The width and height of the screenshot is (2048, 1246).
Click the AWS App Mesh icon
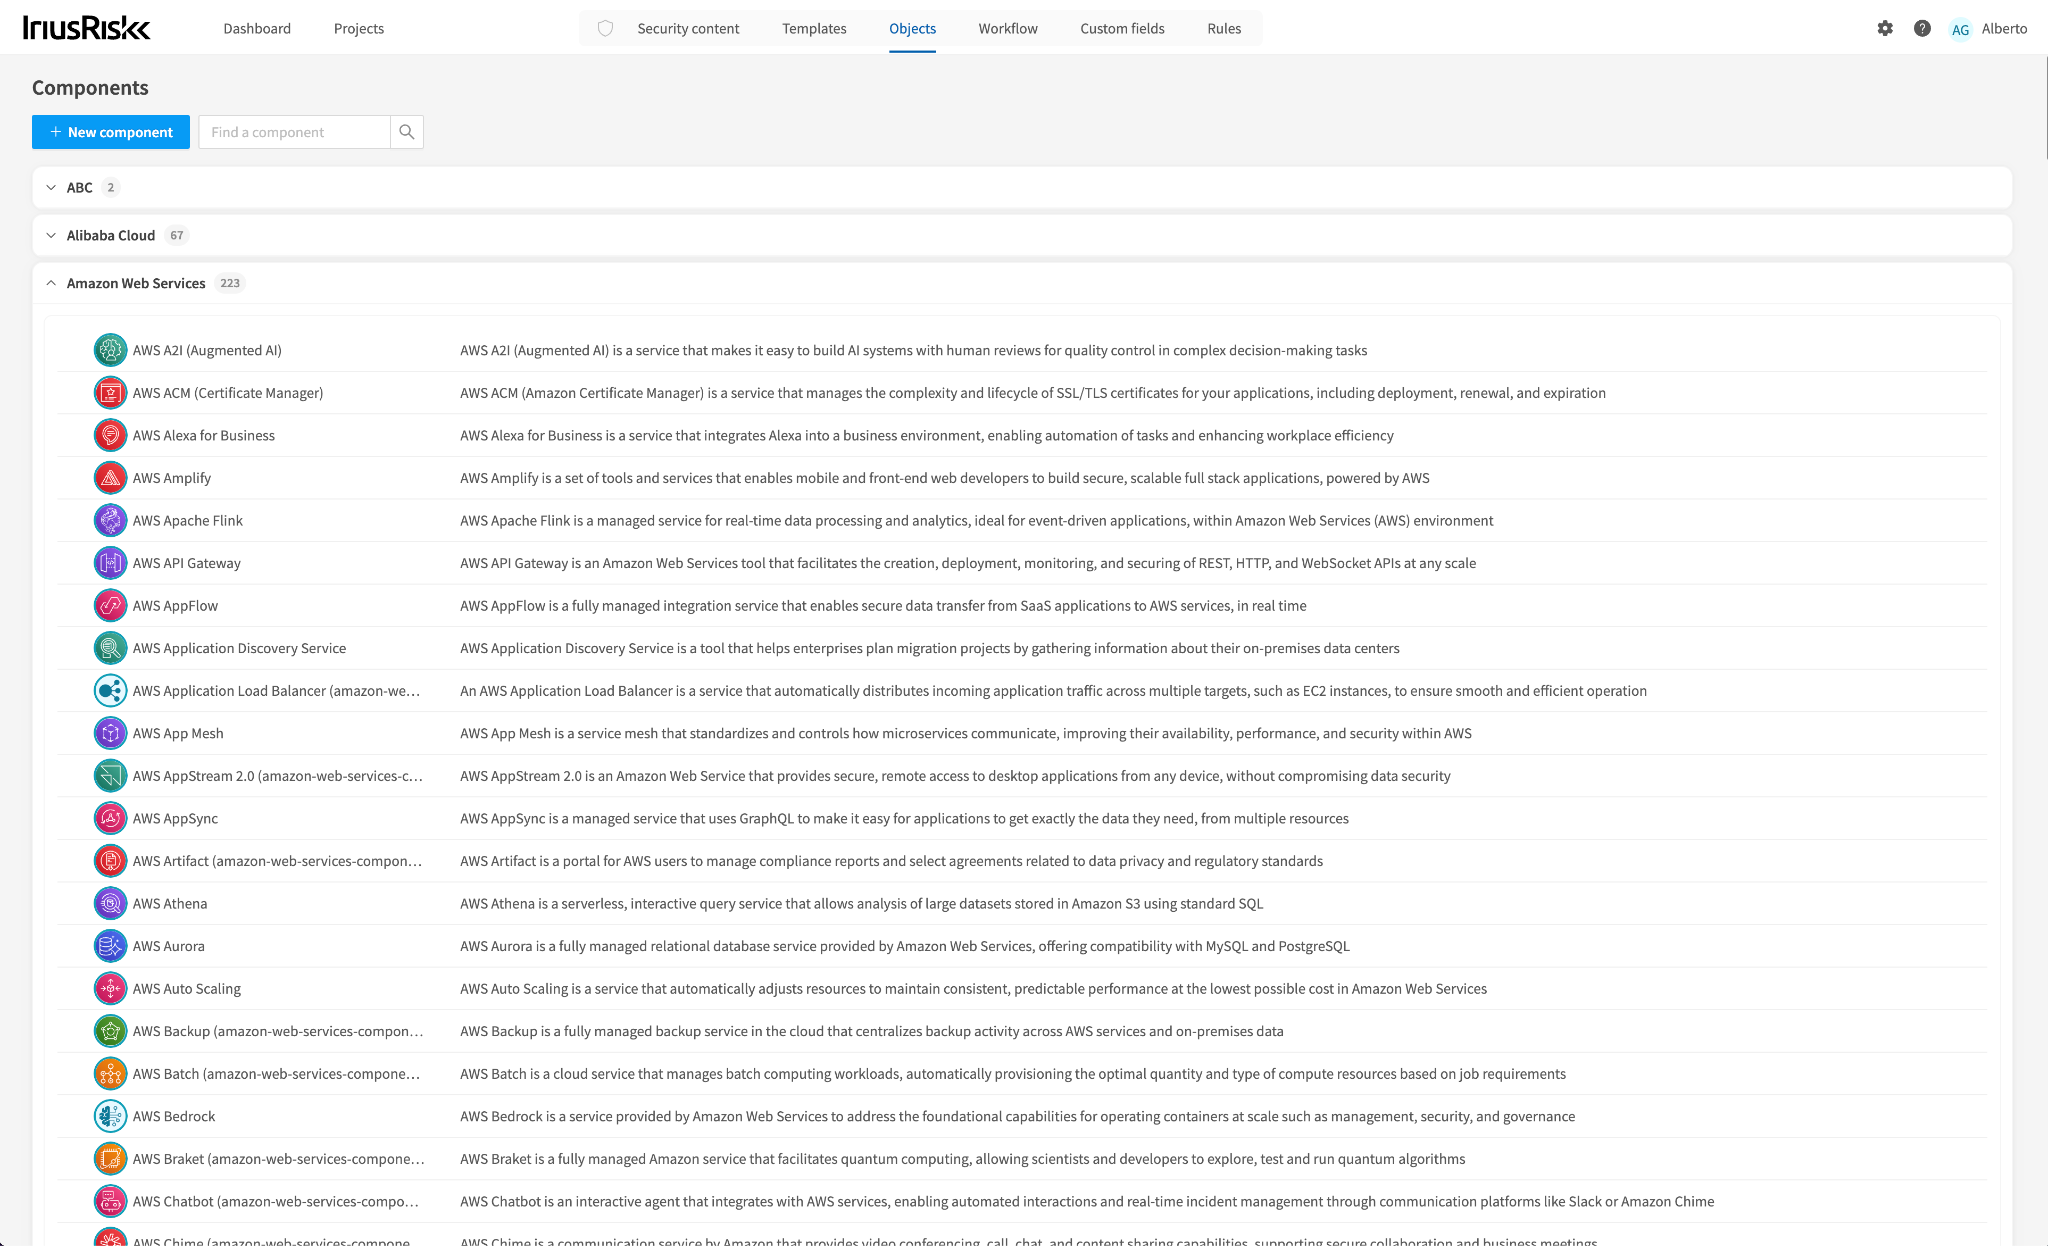(x=110, y=733)
